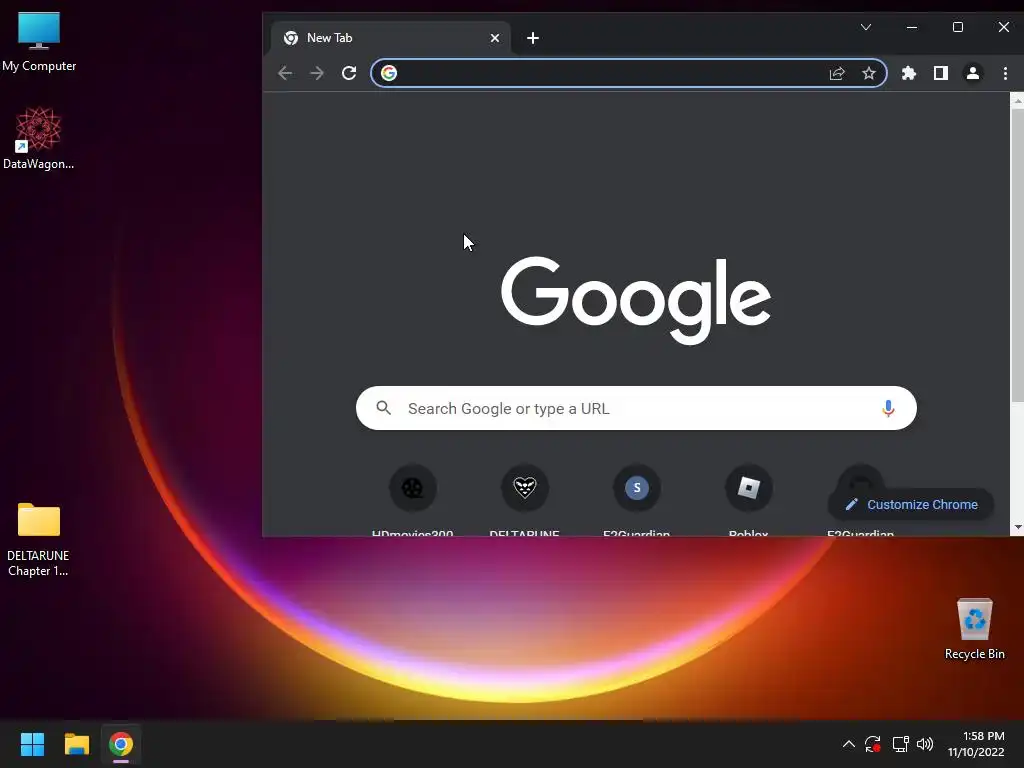Open the Chrome three-dot menu
The image size is (1024, 768).
click(x=1005, y=73)
